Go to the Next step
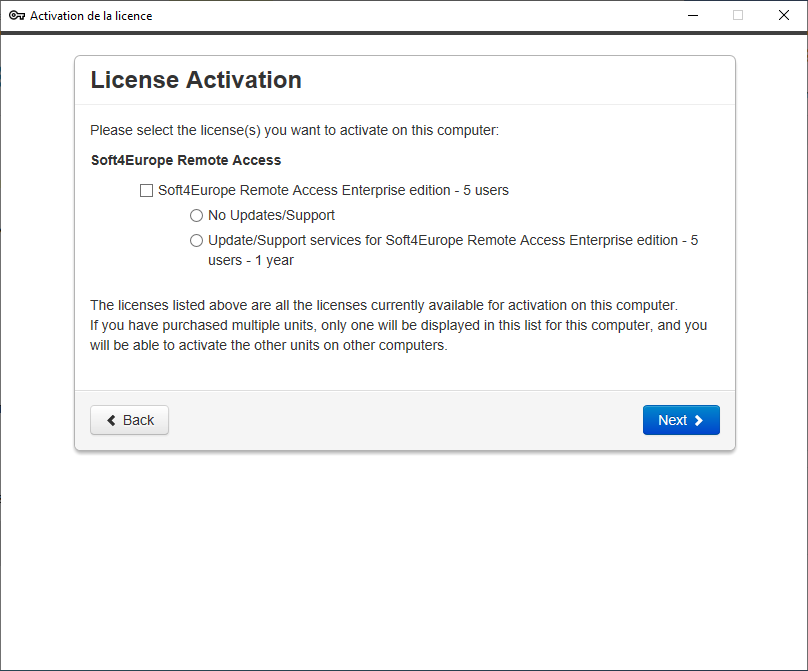808x671 pixels. pyautogui.click(x=681, y=420)
